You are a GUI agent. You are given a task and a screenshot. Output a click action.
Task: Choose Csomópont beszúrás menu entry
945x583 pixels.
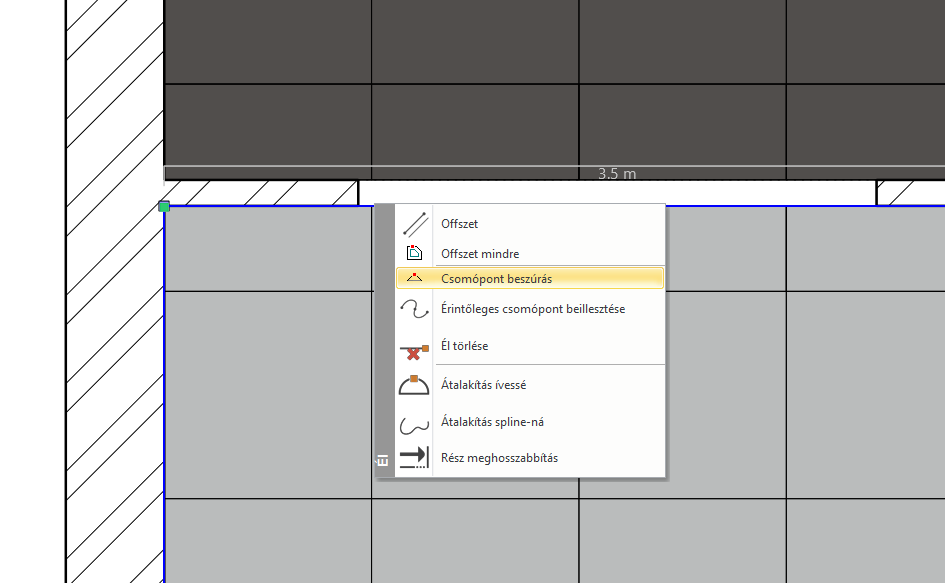(x=530, y=279)
